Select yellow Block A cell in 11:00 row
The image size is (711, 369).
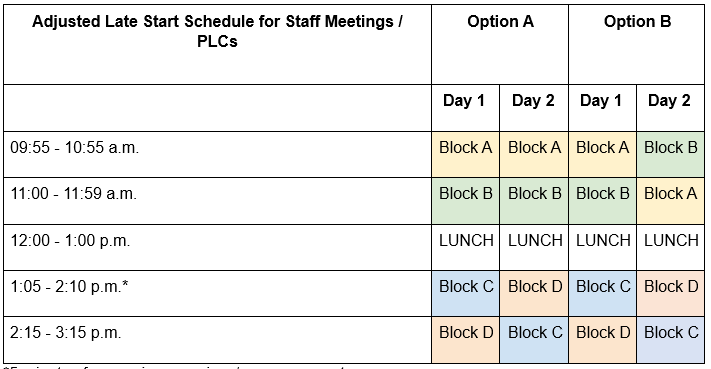(671, 201)
